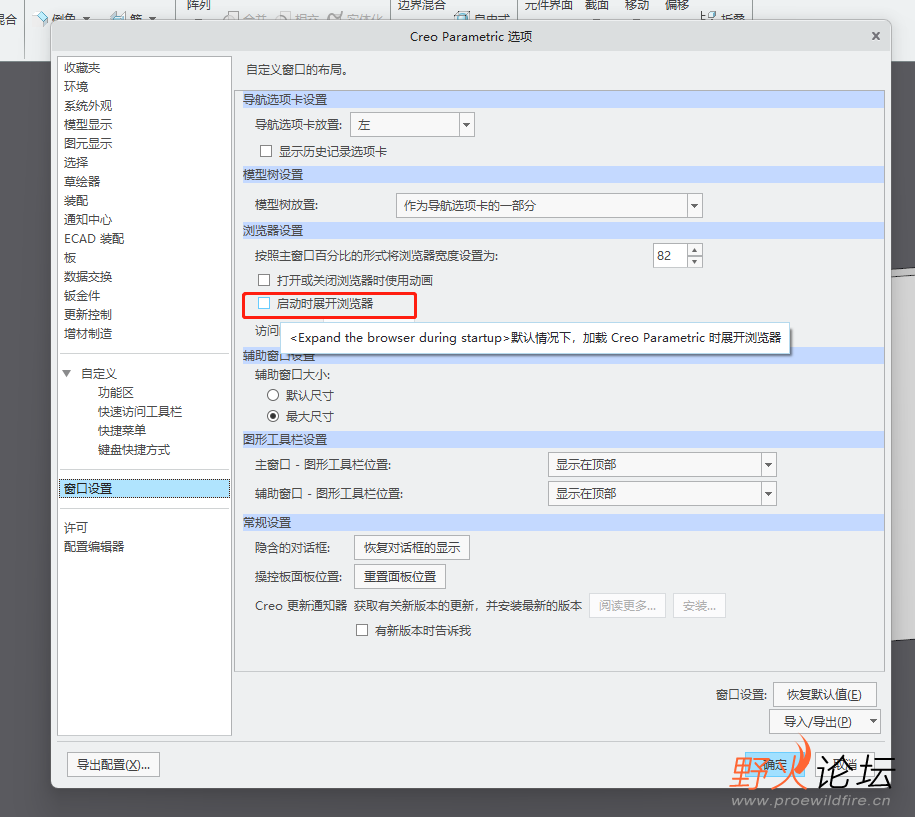Open 配置编辑器
Viewport: 915px width, 817px height.
tap(94, 547)
